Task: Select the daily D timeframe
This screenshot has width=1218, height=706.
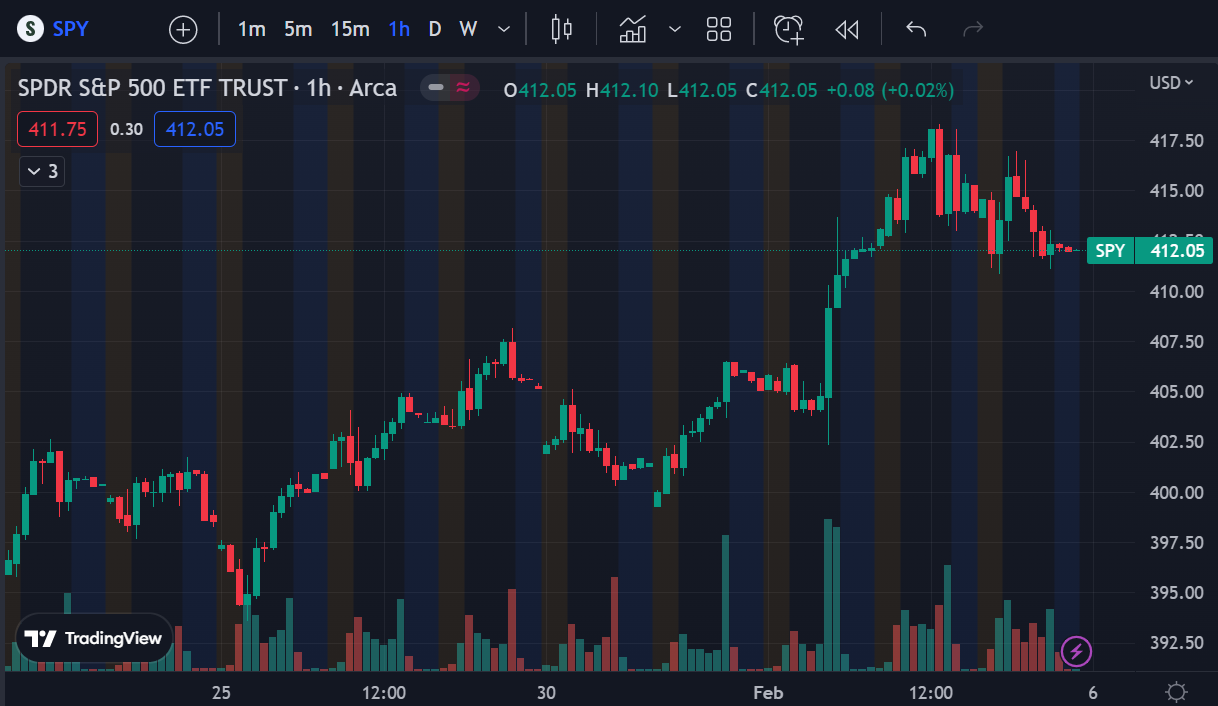Action: 435,29
